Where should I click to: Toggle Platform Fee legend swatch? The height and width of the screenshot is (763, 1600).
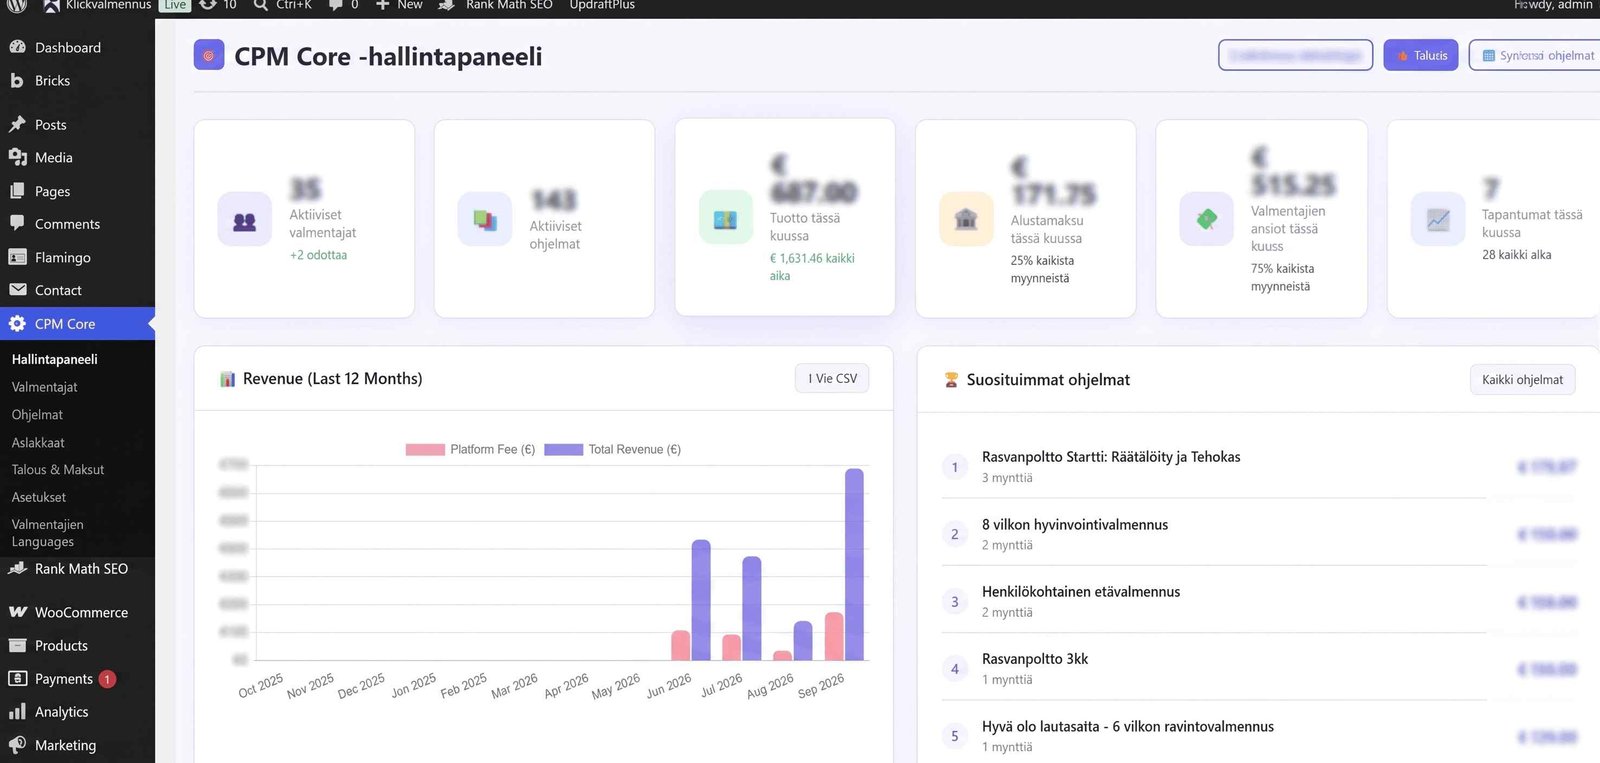(x=424, y=449)
